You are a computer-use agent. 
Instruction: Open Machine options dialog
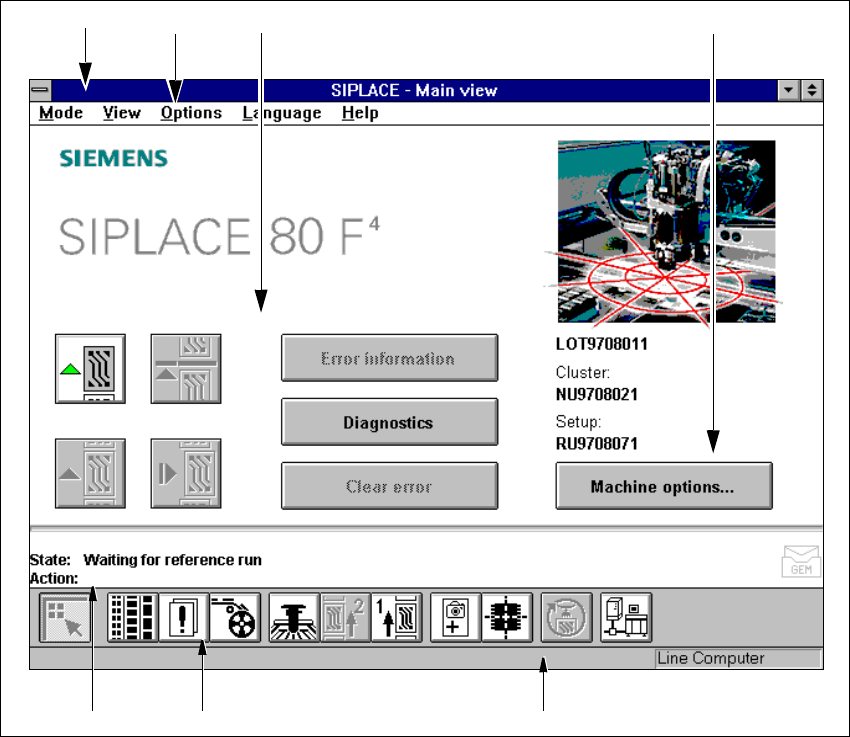coord(664,486)
